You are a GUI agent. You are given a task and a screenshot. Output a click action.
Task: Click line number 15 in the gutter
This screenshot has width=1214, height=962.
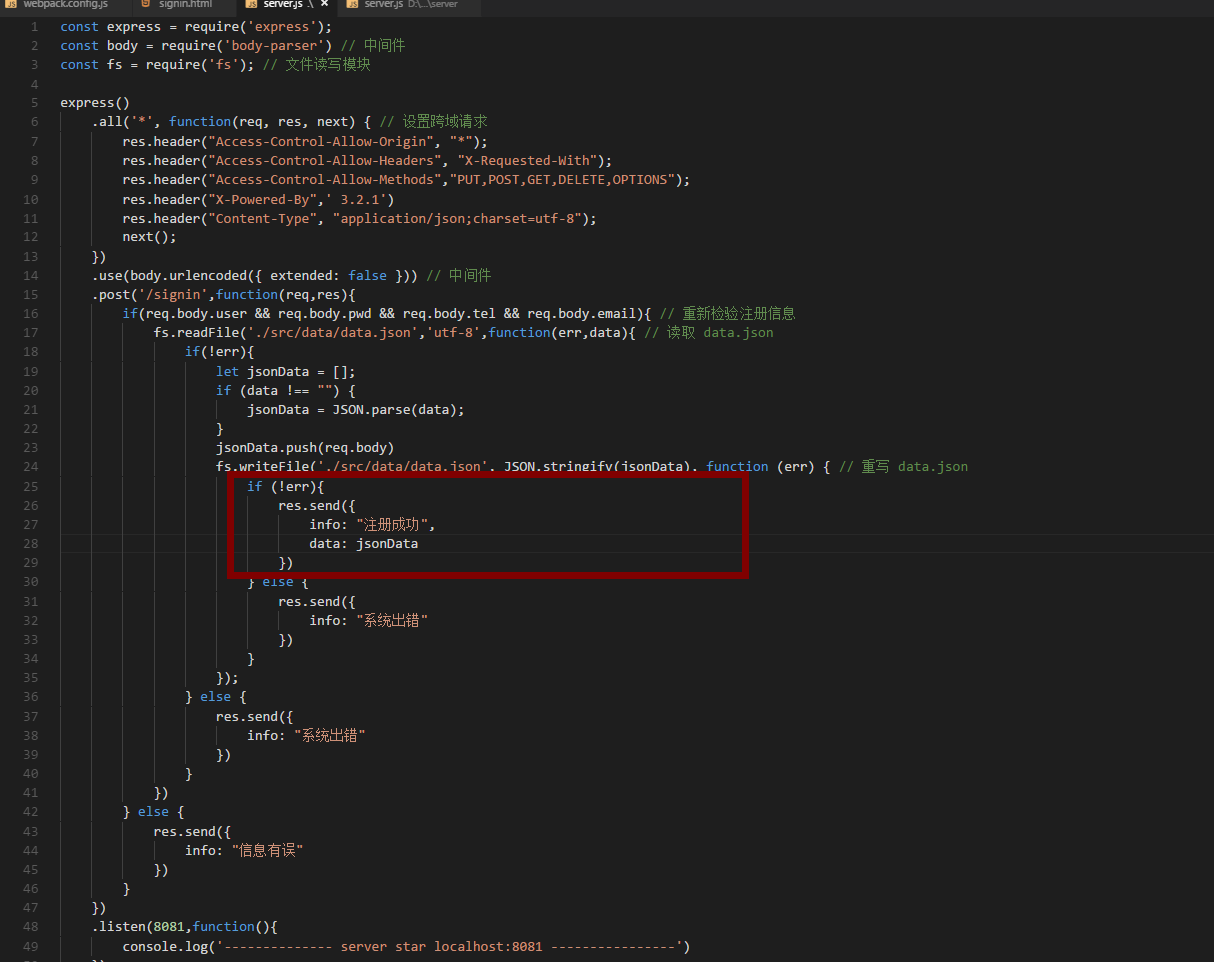(x=31, y=294)
